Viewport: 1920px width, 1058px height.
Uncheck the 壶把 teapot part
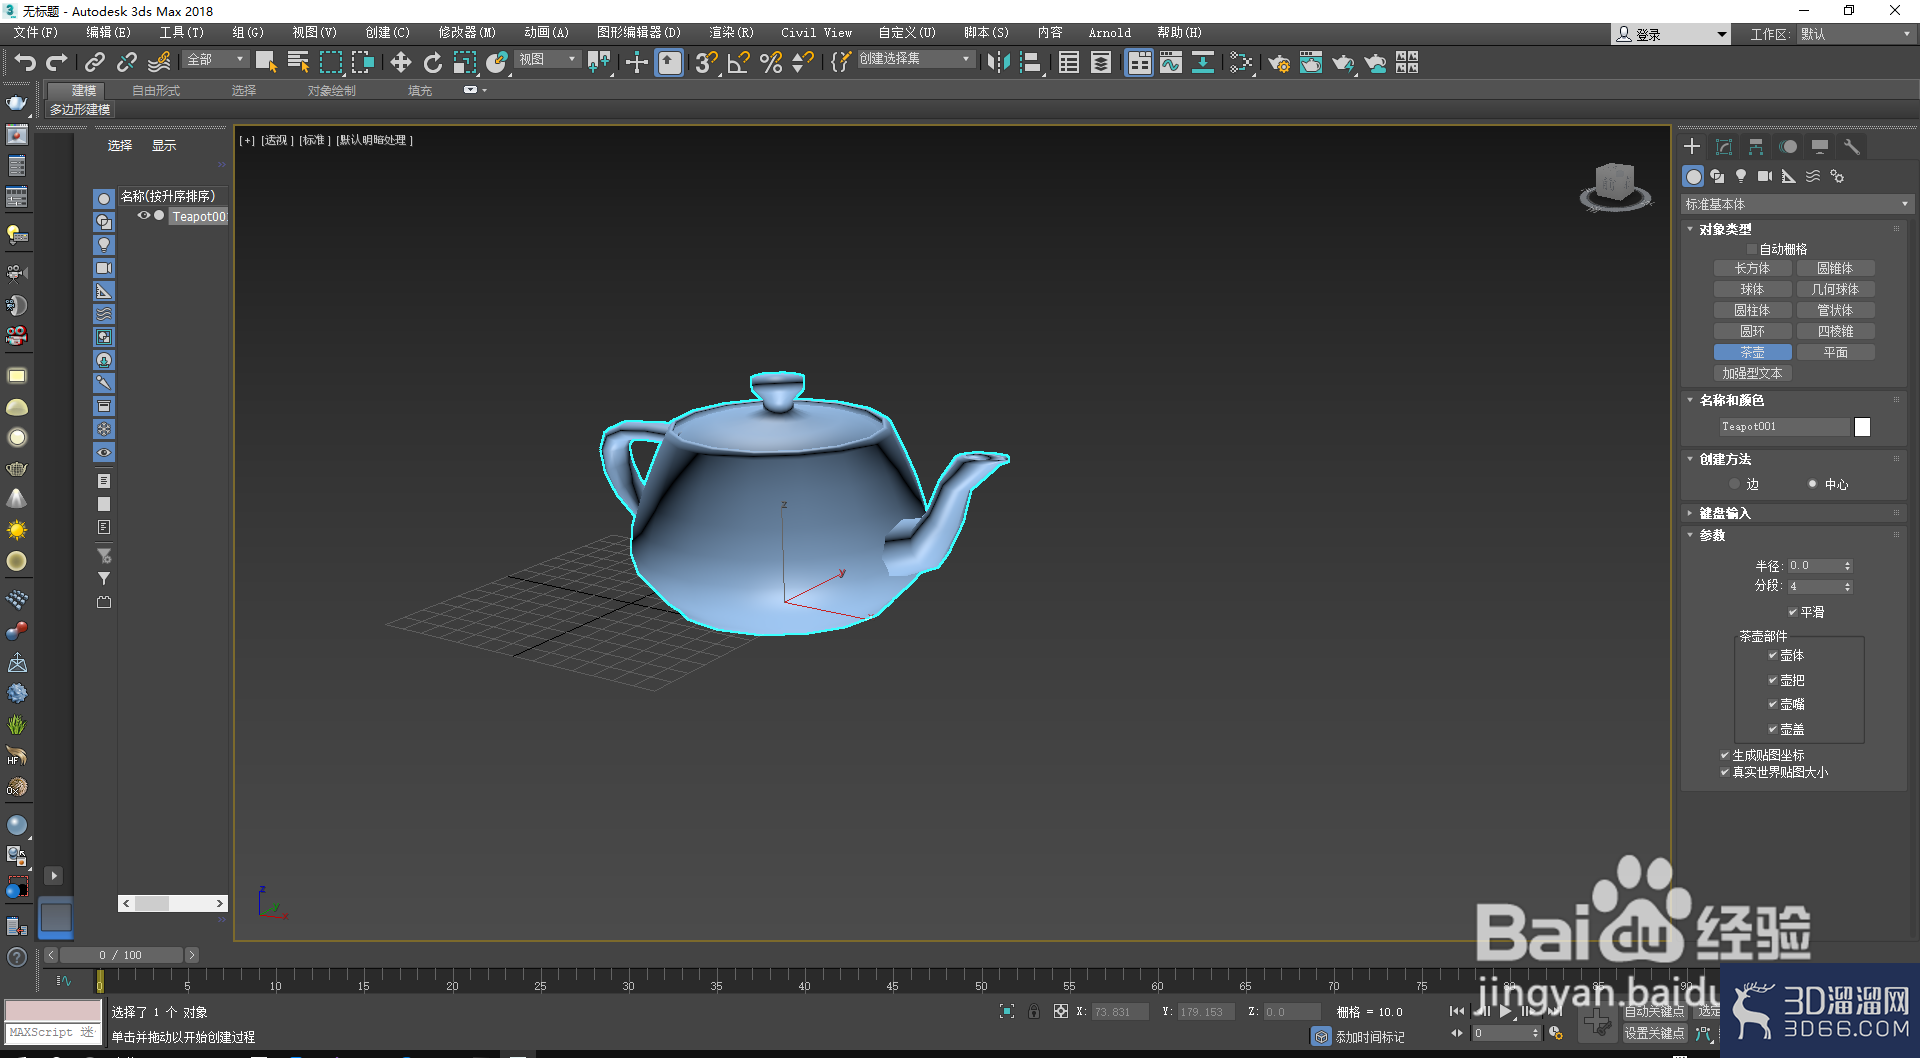pos(1773,680)
